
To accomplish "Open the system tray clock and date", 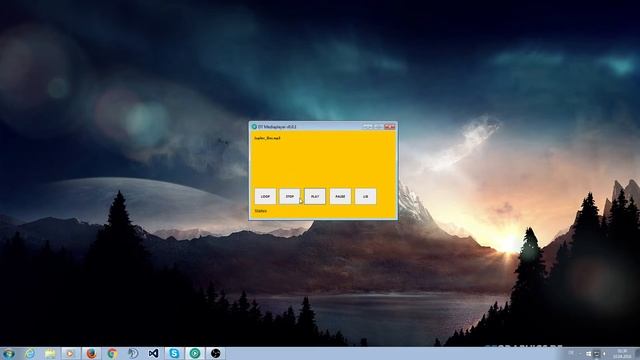I will [622, 353].
